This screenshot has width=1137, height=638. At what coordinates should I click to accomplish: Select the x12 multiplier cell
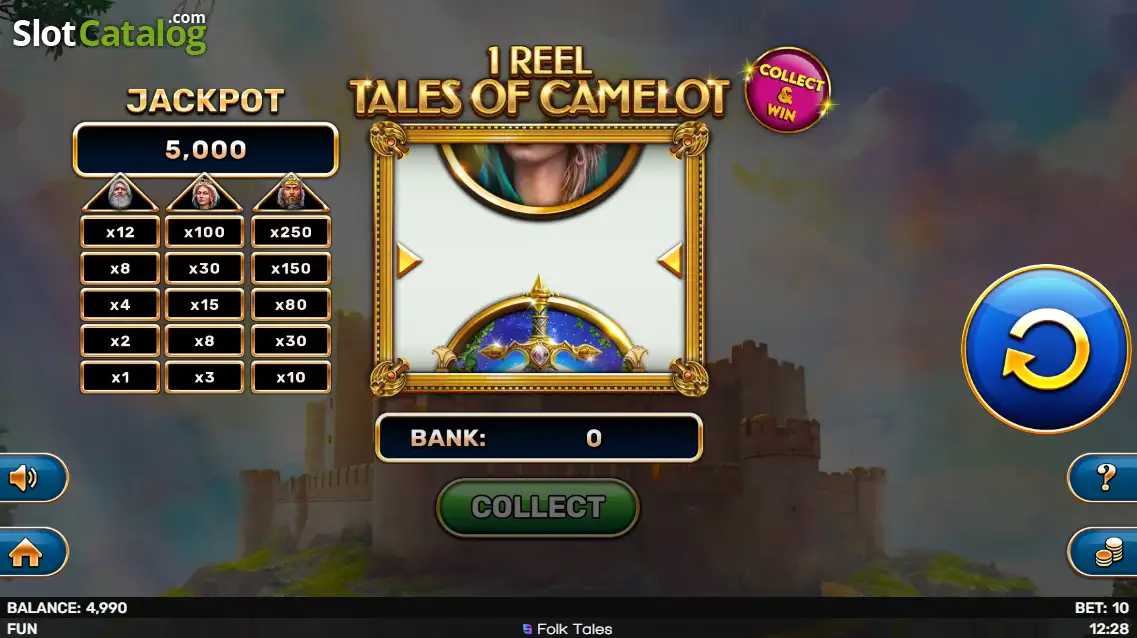[120, 232]
